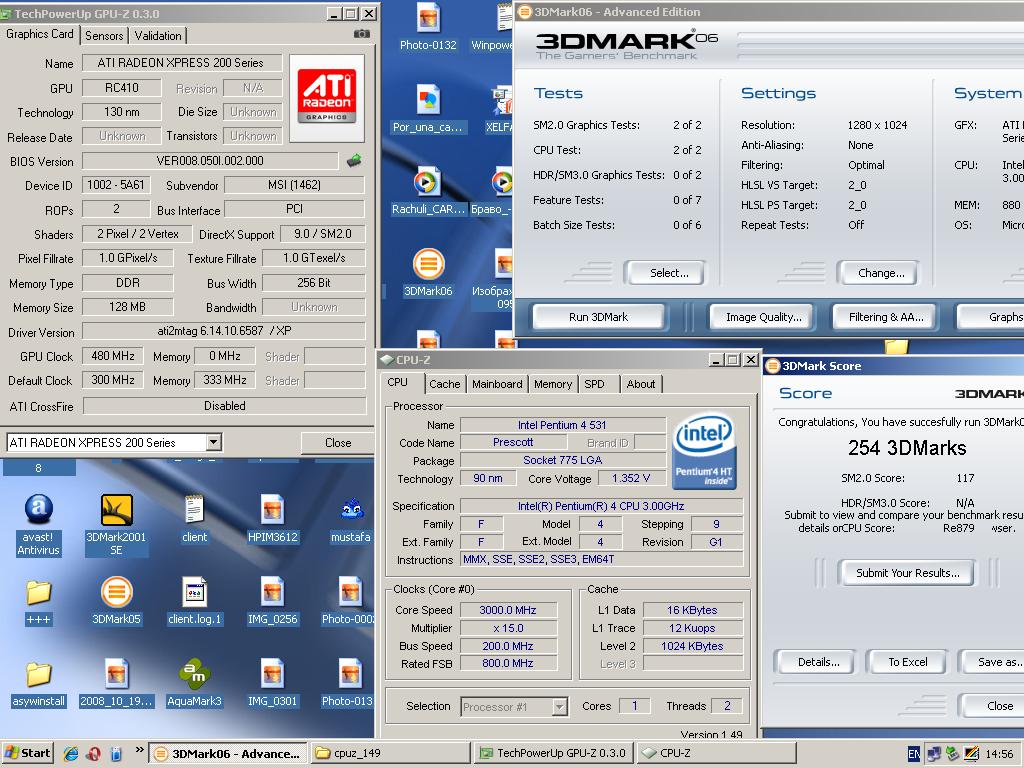Click the taskbar clock showing 14:56
The height and width of the screenshot is (768, 1024).
[x=999, y=754]
